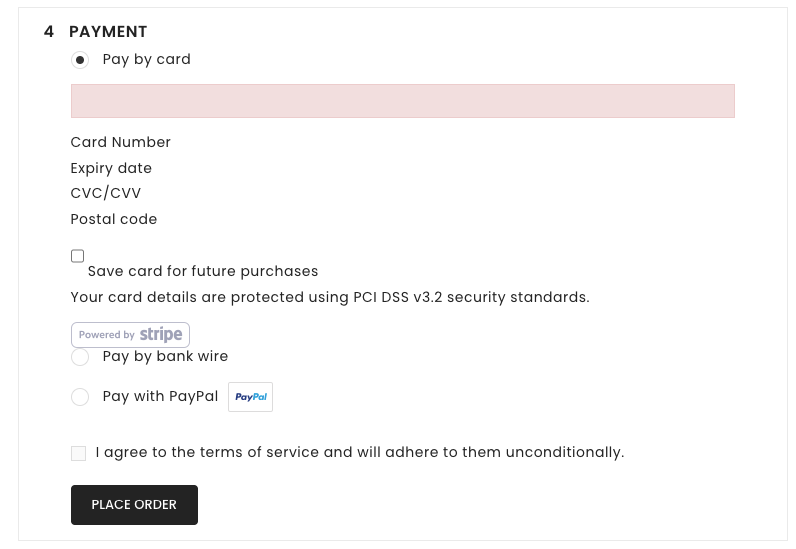Image resolution: width=796 pixels, height=549 pixels.
Task: Choose the Pay by bank wire radio button
Action: [80, 357]
